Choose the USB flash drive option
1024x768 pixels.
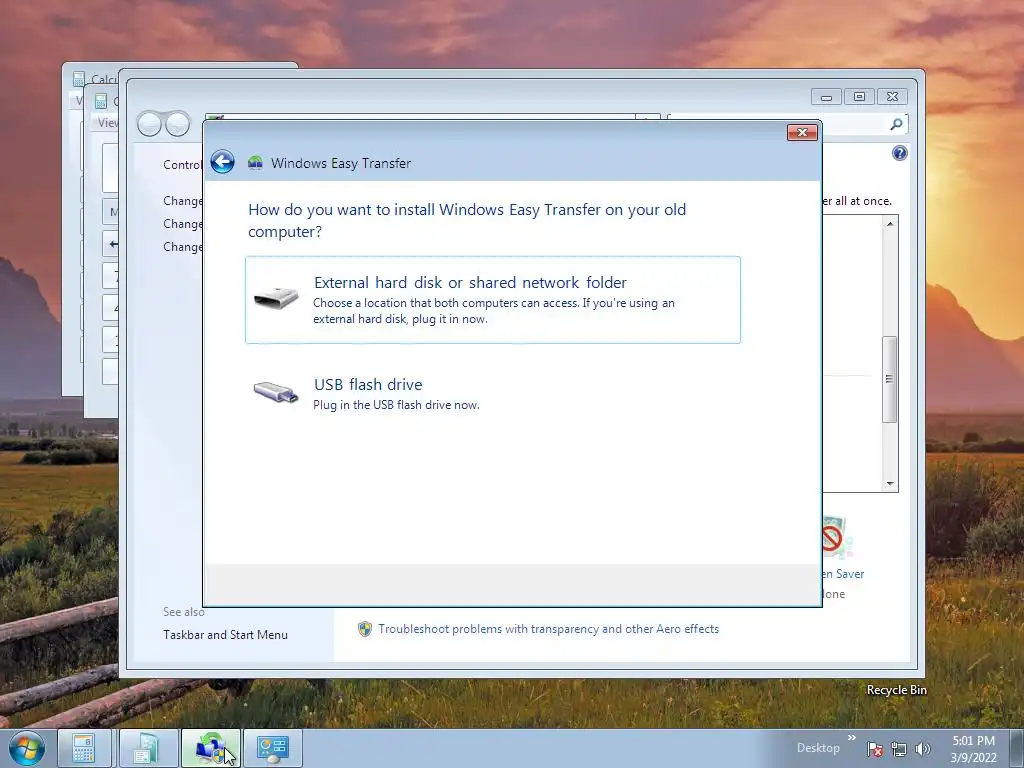click(x=493, y=394)
